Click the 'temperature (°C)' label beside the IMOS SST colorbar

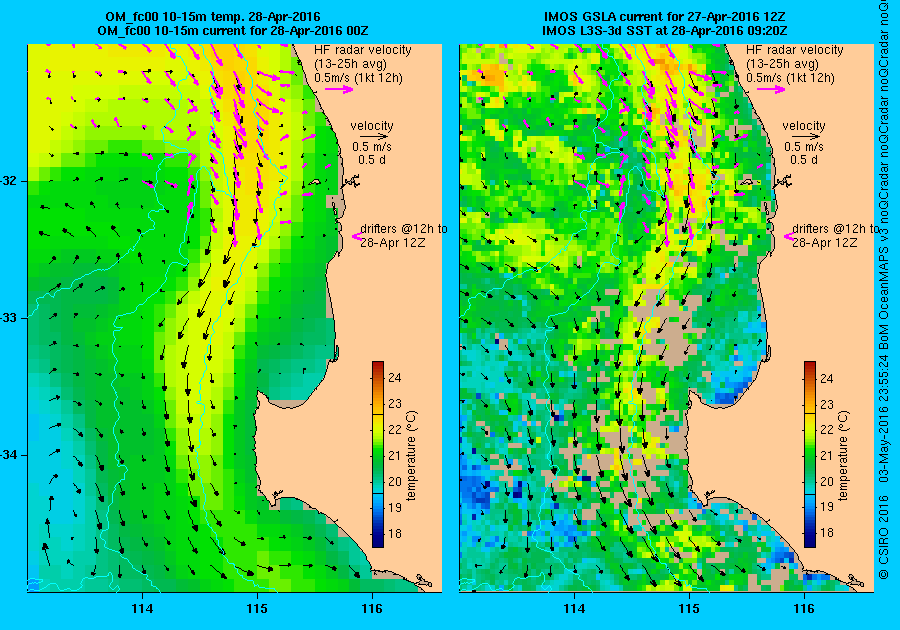(843, 456)
